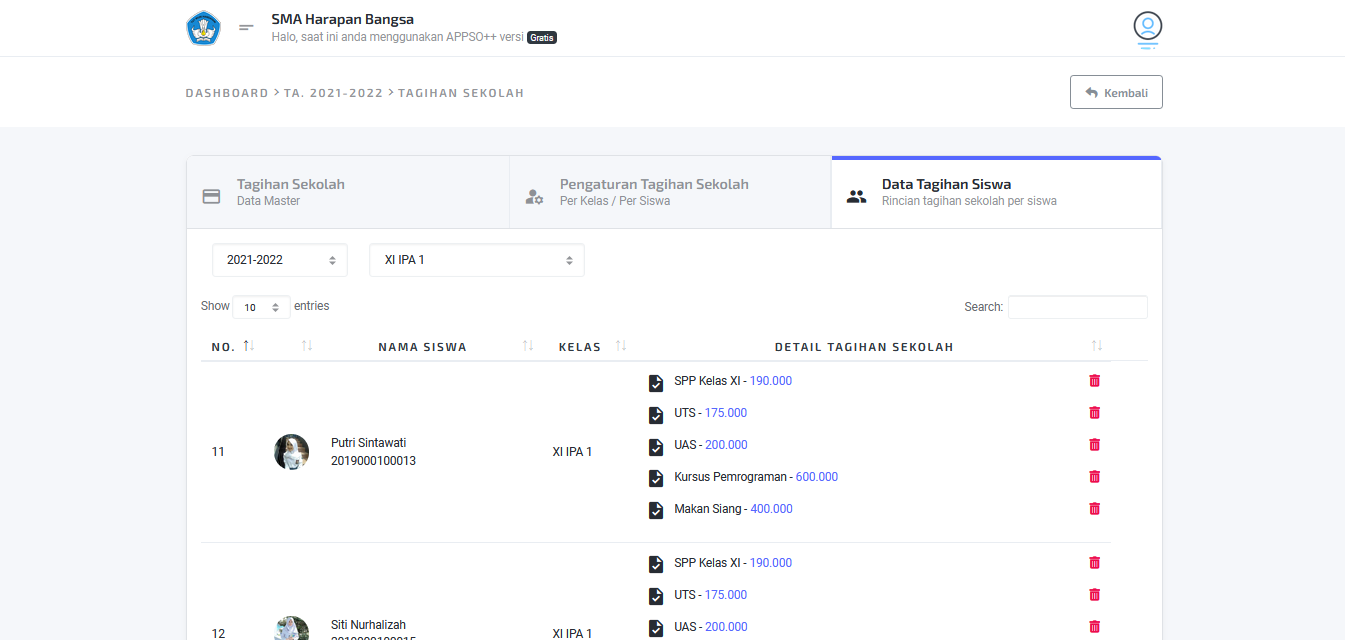Image resolution: width=1345 pixels, height=640 pixels.
Task: Click Putri Sintawati's profile photo
Action: coord(291,452)
